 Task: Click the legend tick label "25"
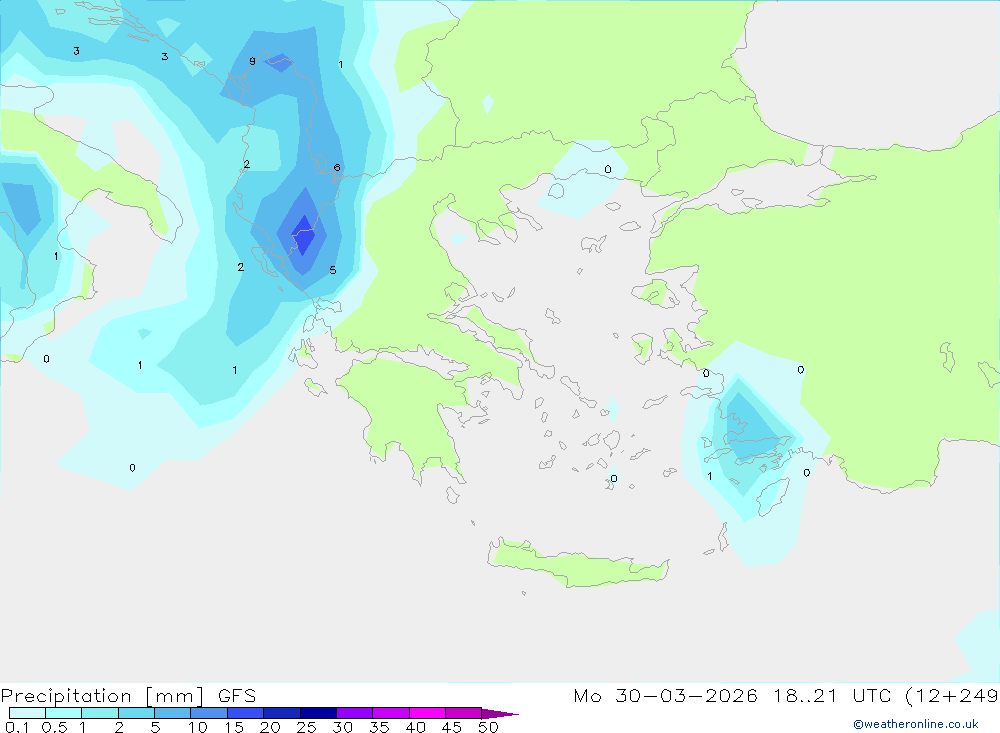[306, 727]
